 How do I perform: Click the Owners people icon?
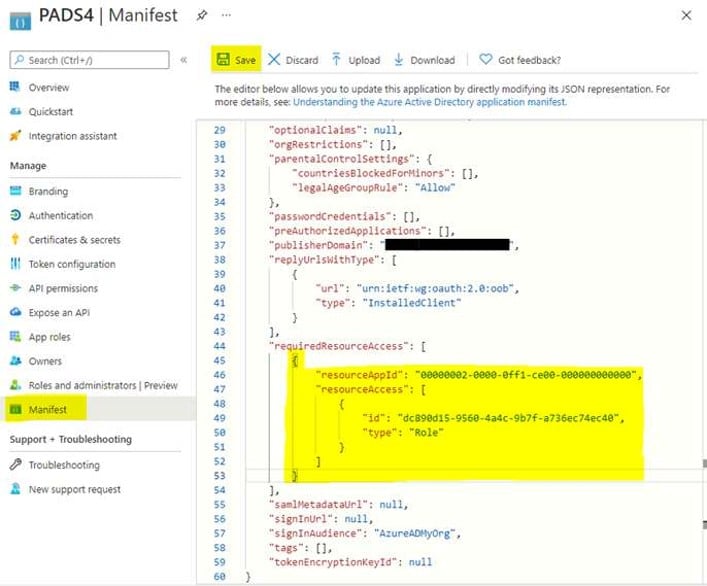coord(15,361)
